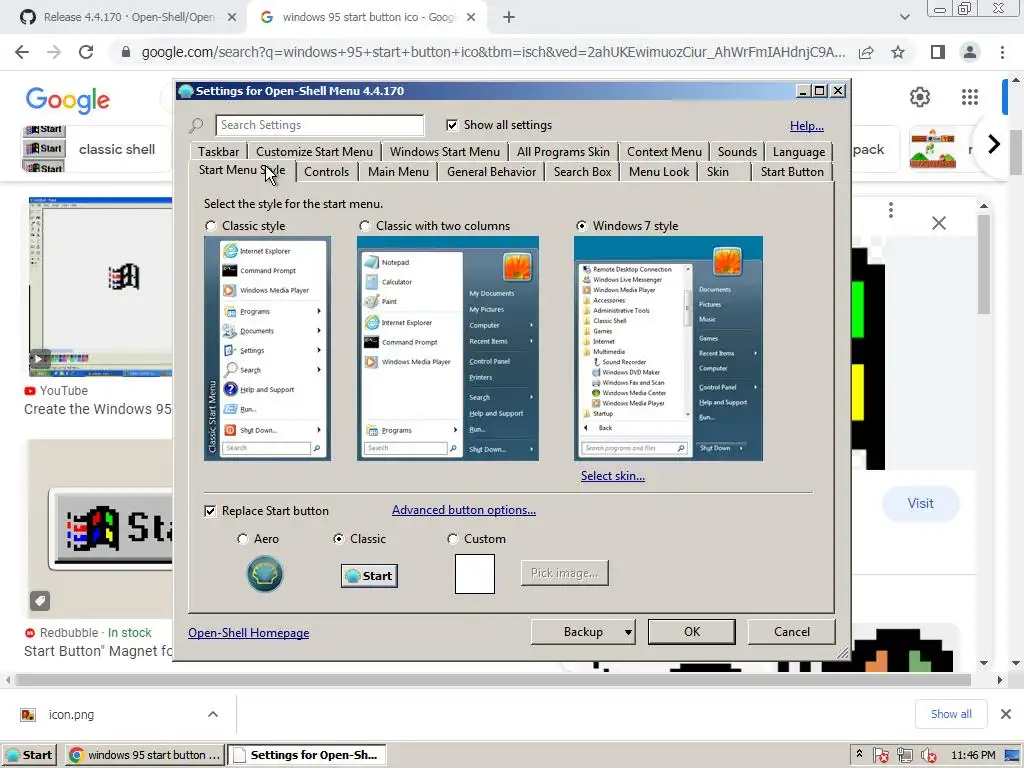Select the Classic style menu preview image
This screenshot has width=1024, height=768.
click(x=267, y=349)
